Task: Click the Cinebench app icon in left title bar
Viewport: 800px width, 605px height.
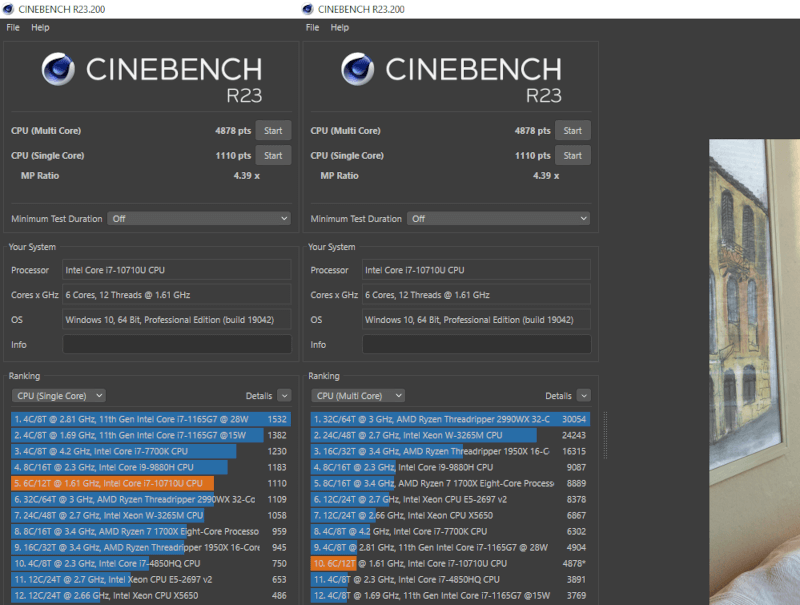Action: point(9,9)
